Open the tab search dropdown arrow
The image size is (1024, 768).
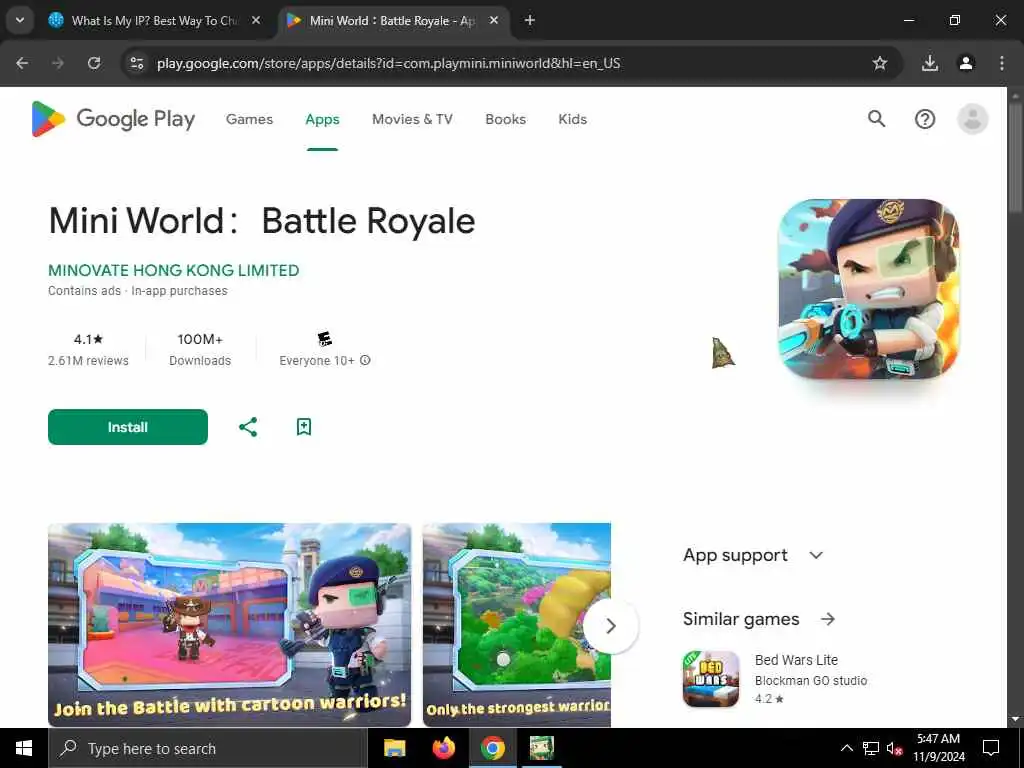20,20
